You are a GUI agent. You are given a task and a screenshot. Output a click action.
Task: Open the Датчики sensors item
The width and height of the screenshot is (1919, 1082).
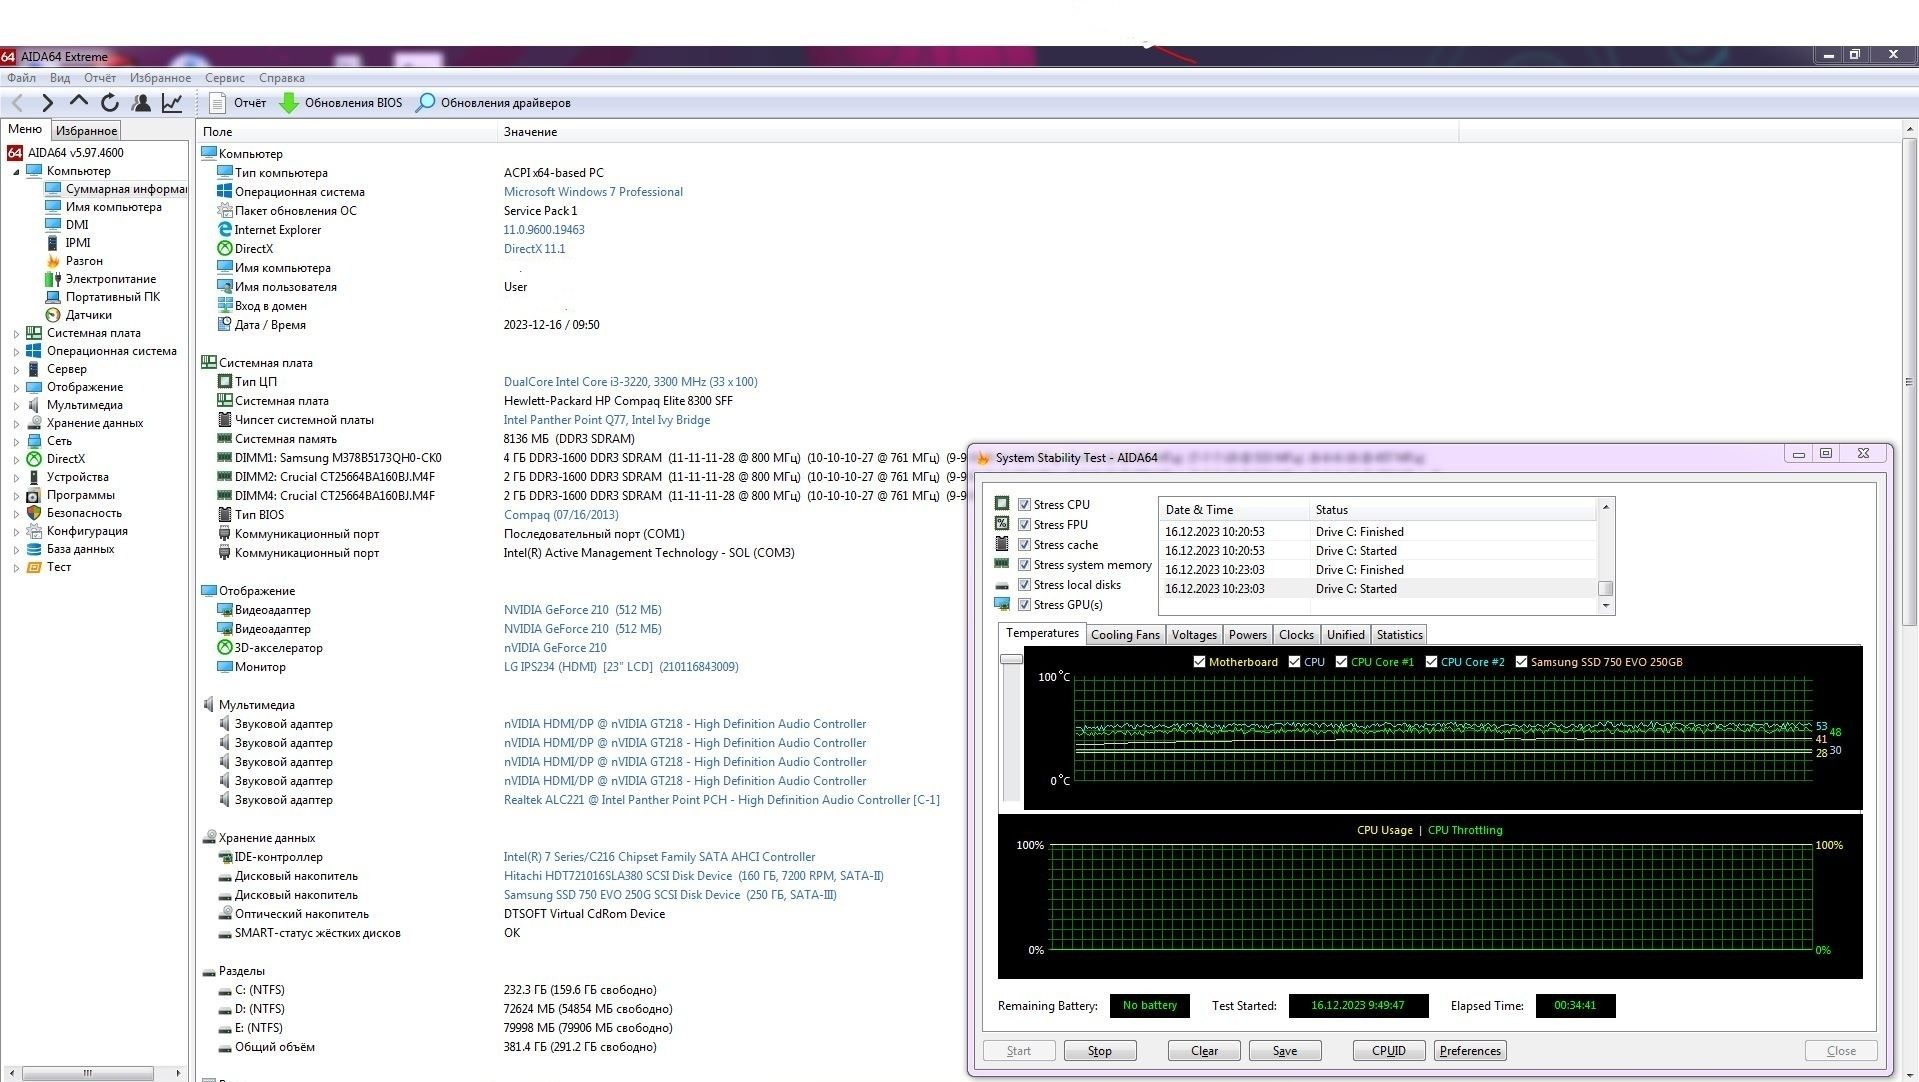tap(89, 315)
